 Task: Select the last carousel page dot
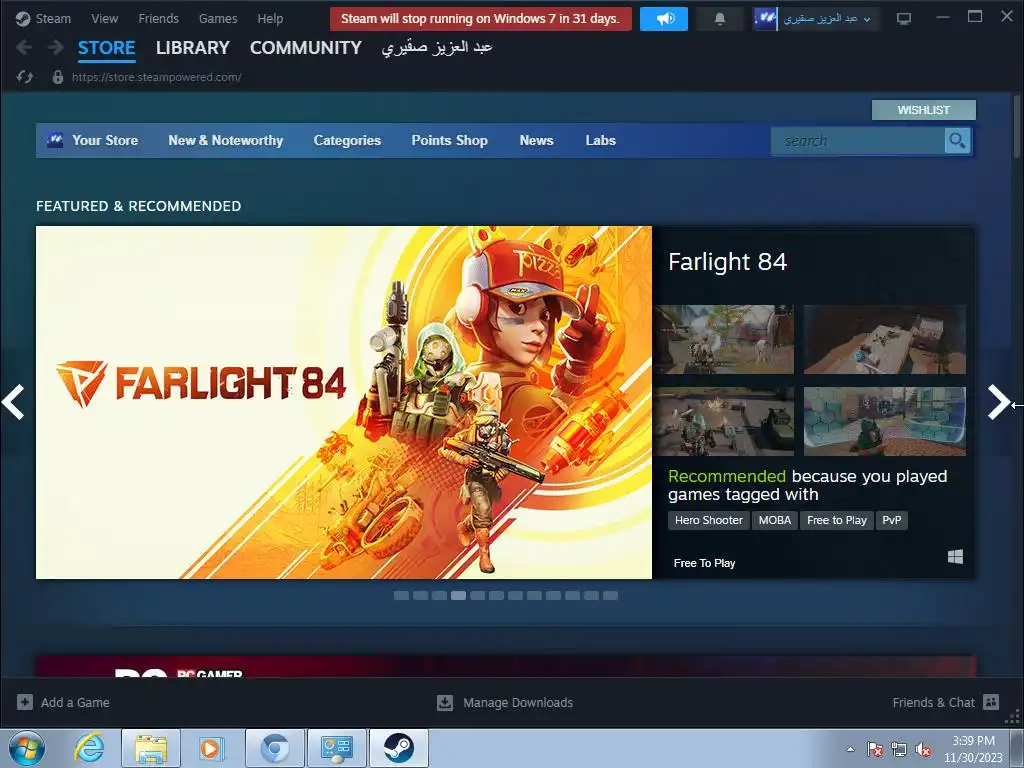(x=611, y=596)
